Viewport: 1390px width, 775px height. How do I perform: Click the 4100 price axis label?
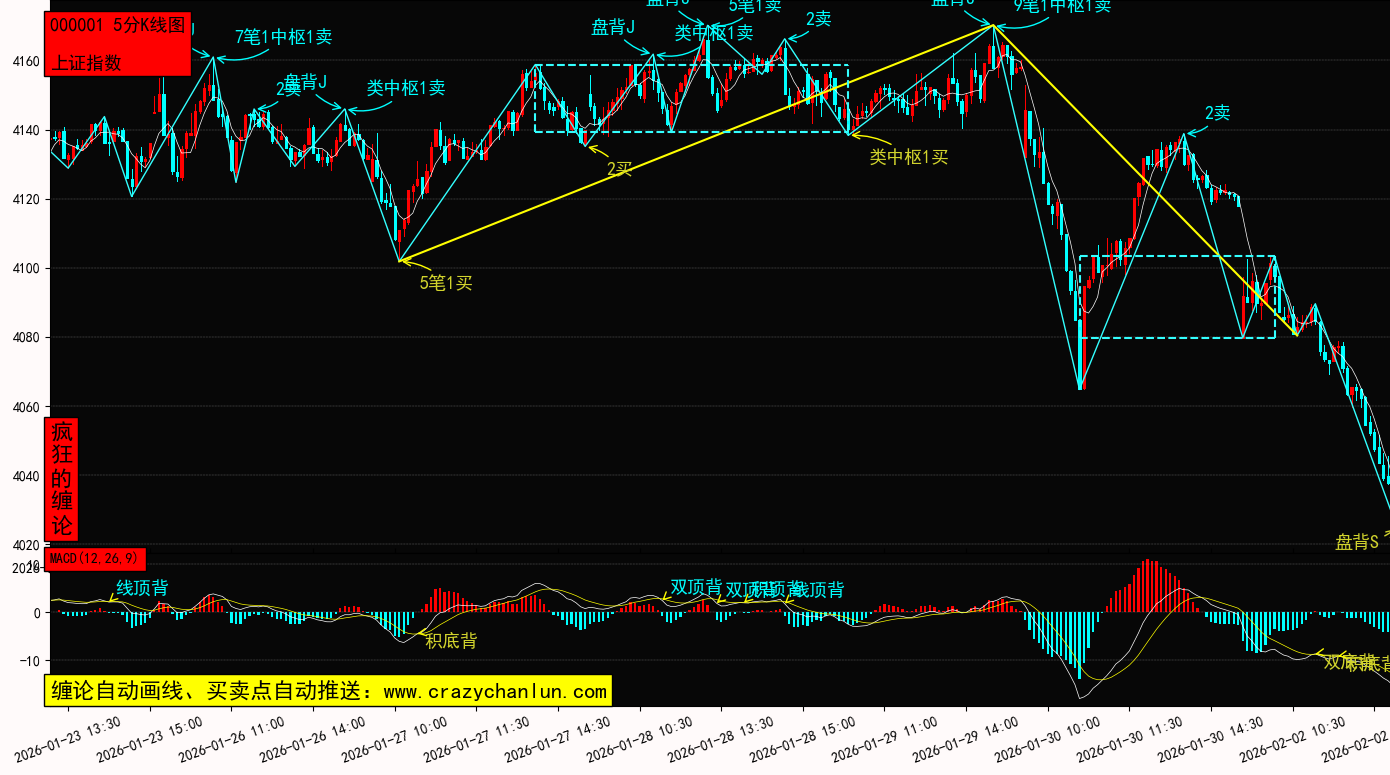click(25, 268)
